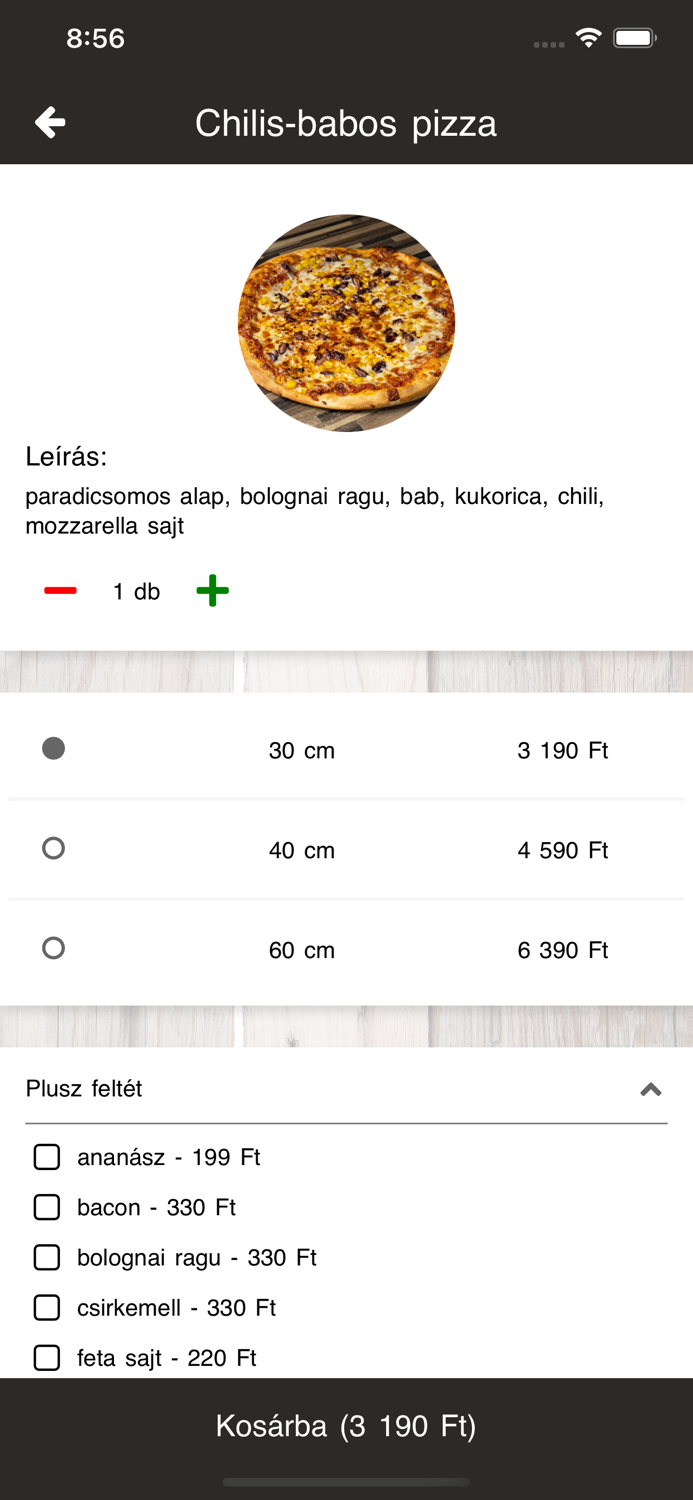693x1500 pixels.
Task: Tap the Wi-Fi icon in the status bar
Action: (588, 37)
